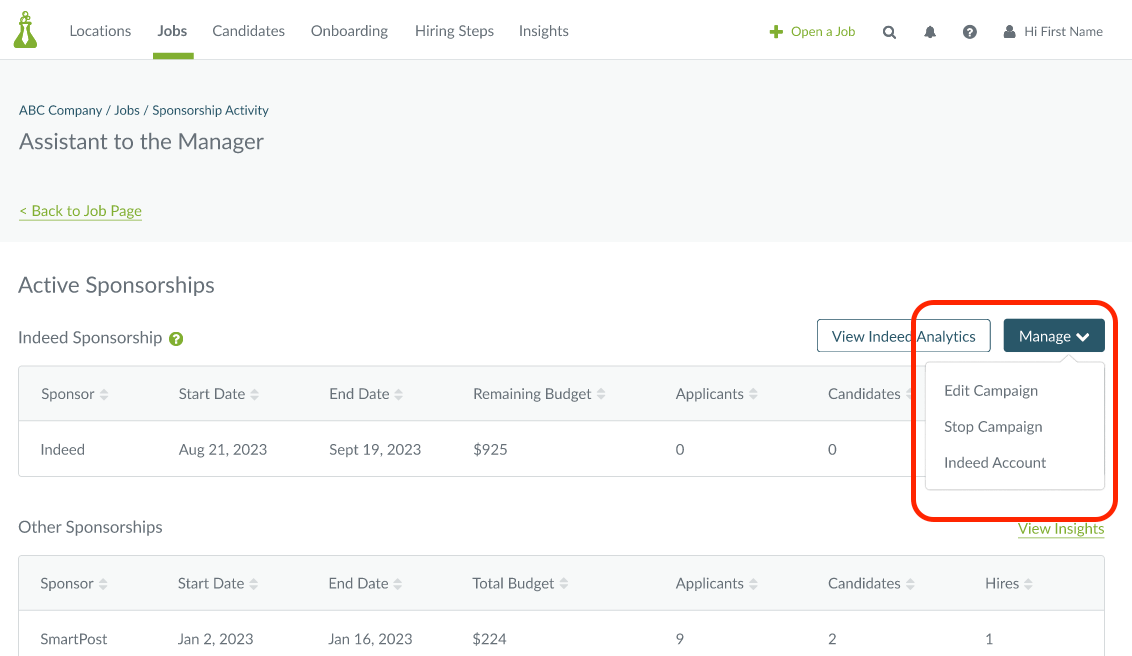Viewport: 1132px width, 656px height.
Task: Check notifications via the bell icon
Action: 929,31
